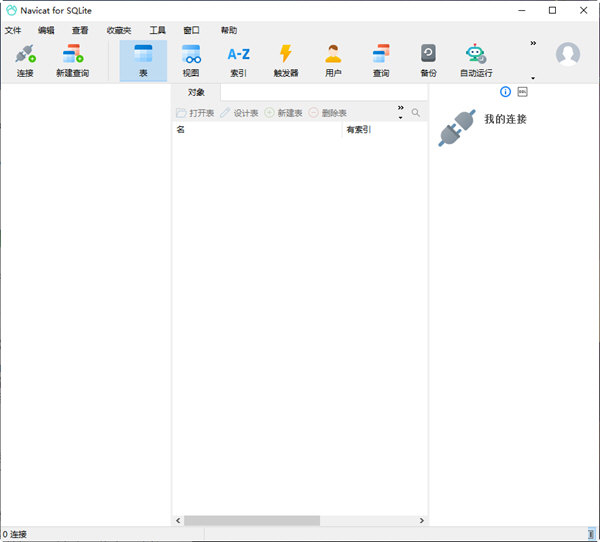Open the 索引 (Index) A-Z icon

tap(238, 61)
